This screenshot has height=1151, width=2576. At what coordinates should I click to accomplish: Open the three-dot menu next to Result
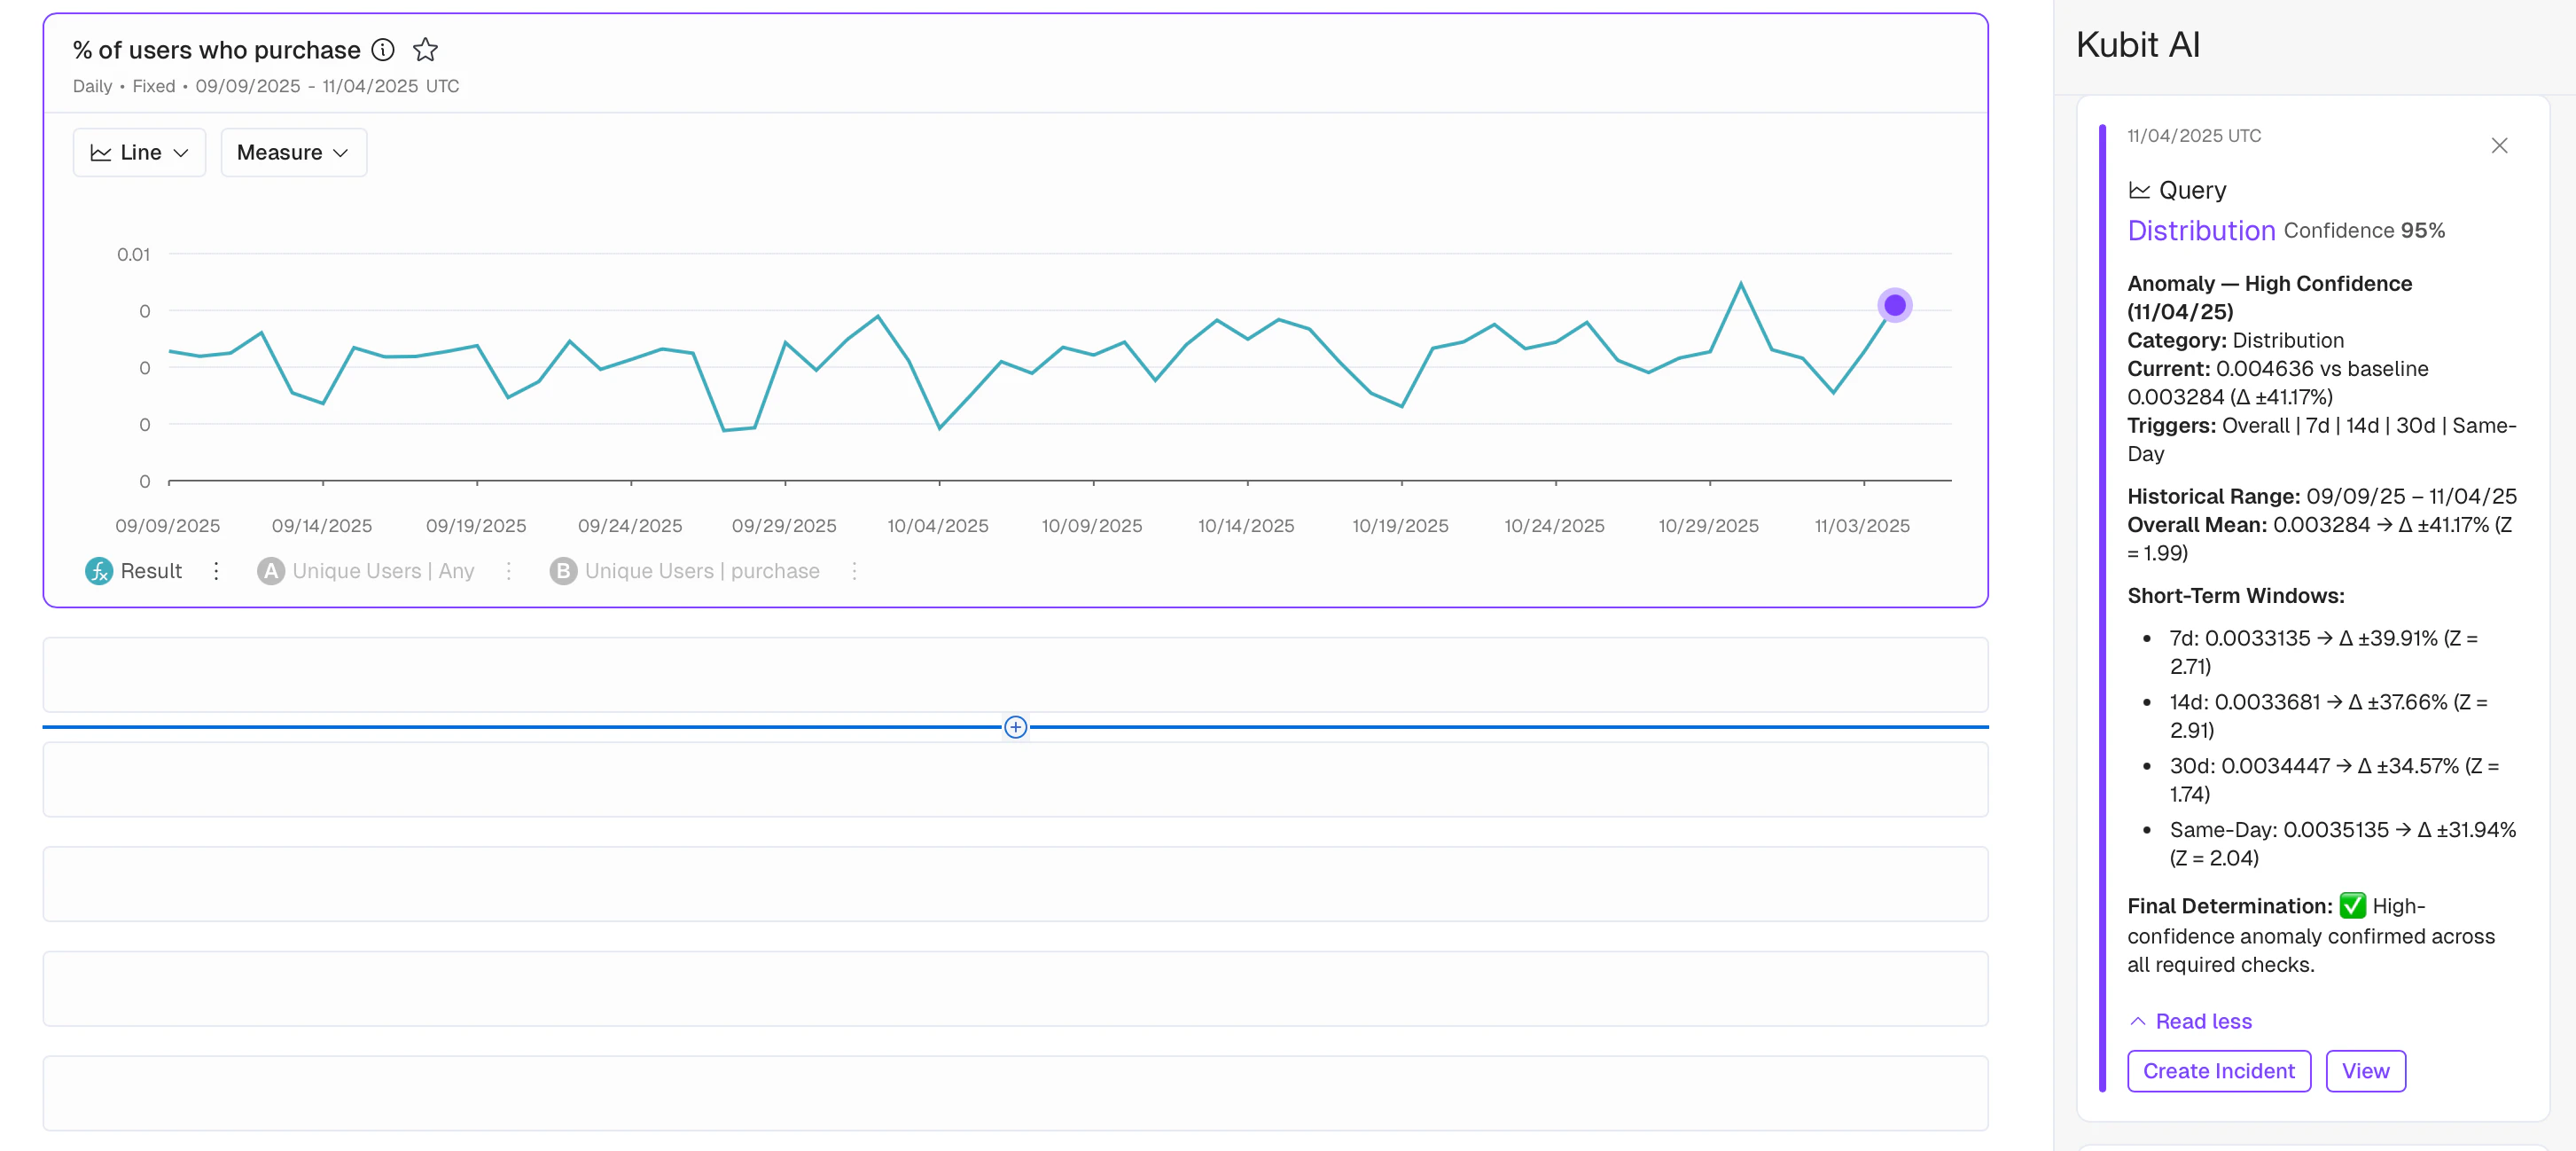(x=216, y=571)
